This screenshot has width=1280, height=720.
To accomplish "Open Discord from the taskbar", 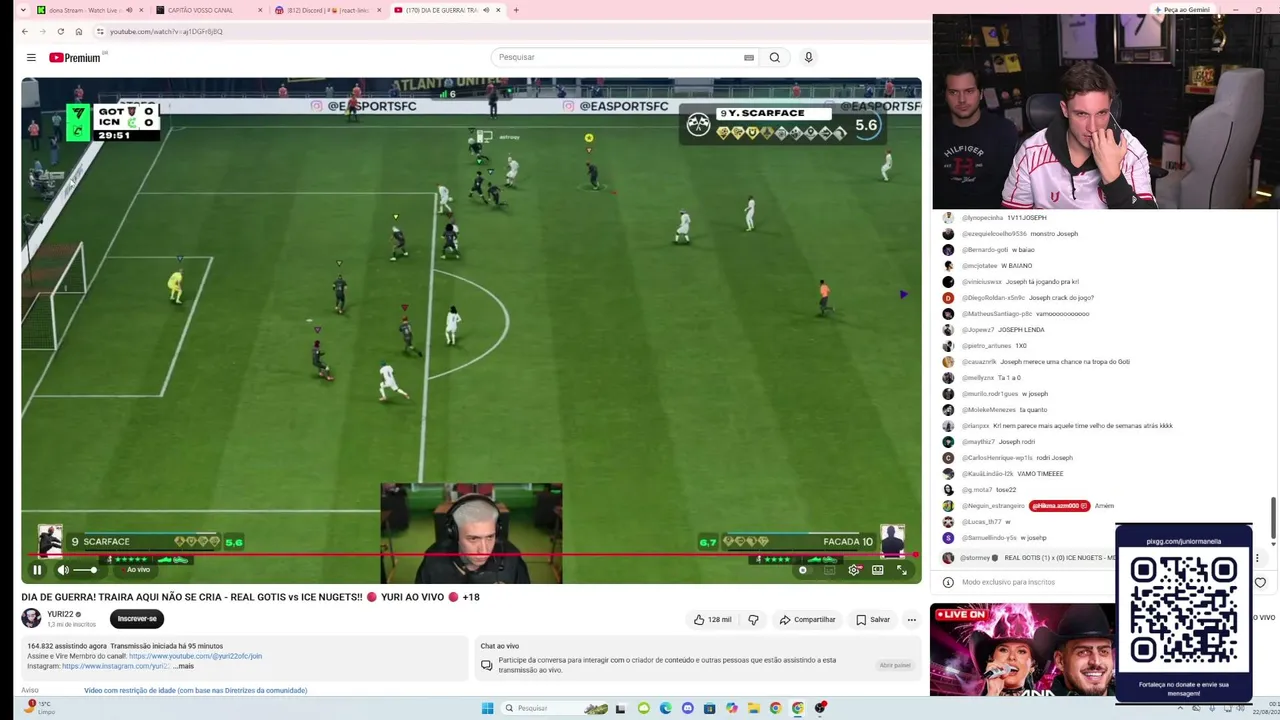I will (x=687, y=708).
